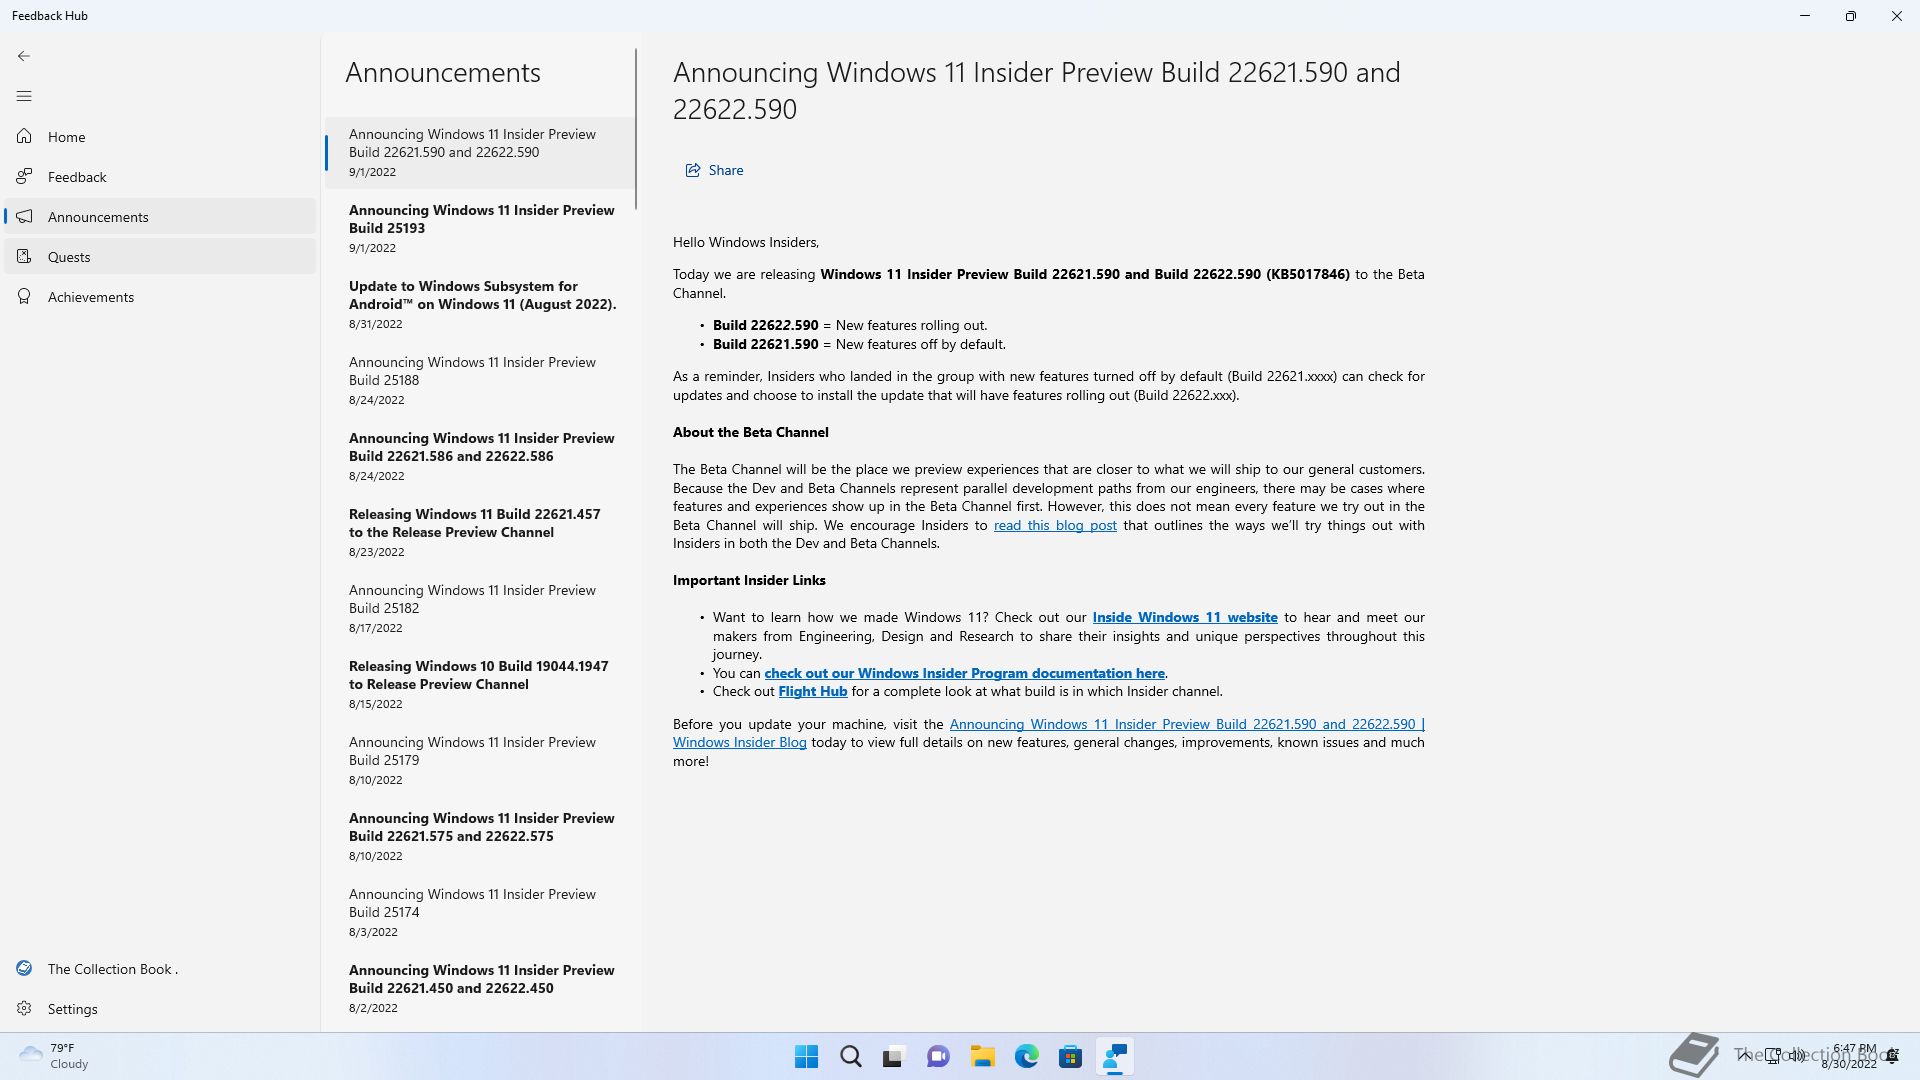
Task: Select Announcements in the sidebar
Action: click(x=160, y=217)
